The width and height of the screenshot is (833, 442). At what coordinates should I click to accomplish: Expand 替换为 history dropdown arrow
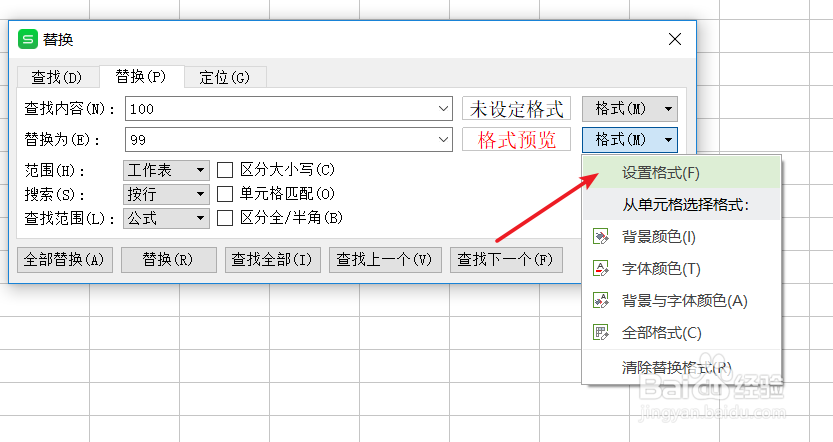tap(444, 140)
